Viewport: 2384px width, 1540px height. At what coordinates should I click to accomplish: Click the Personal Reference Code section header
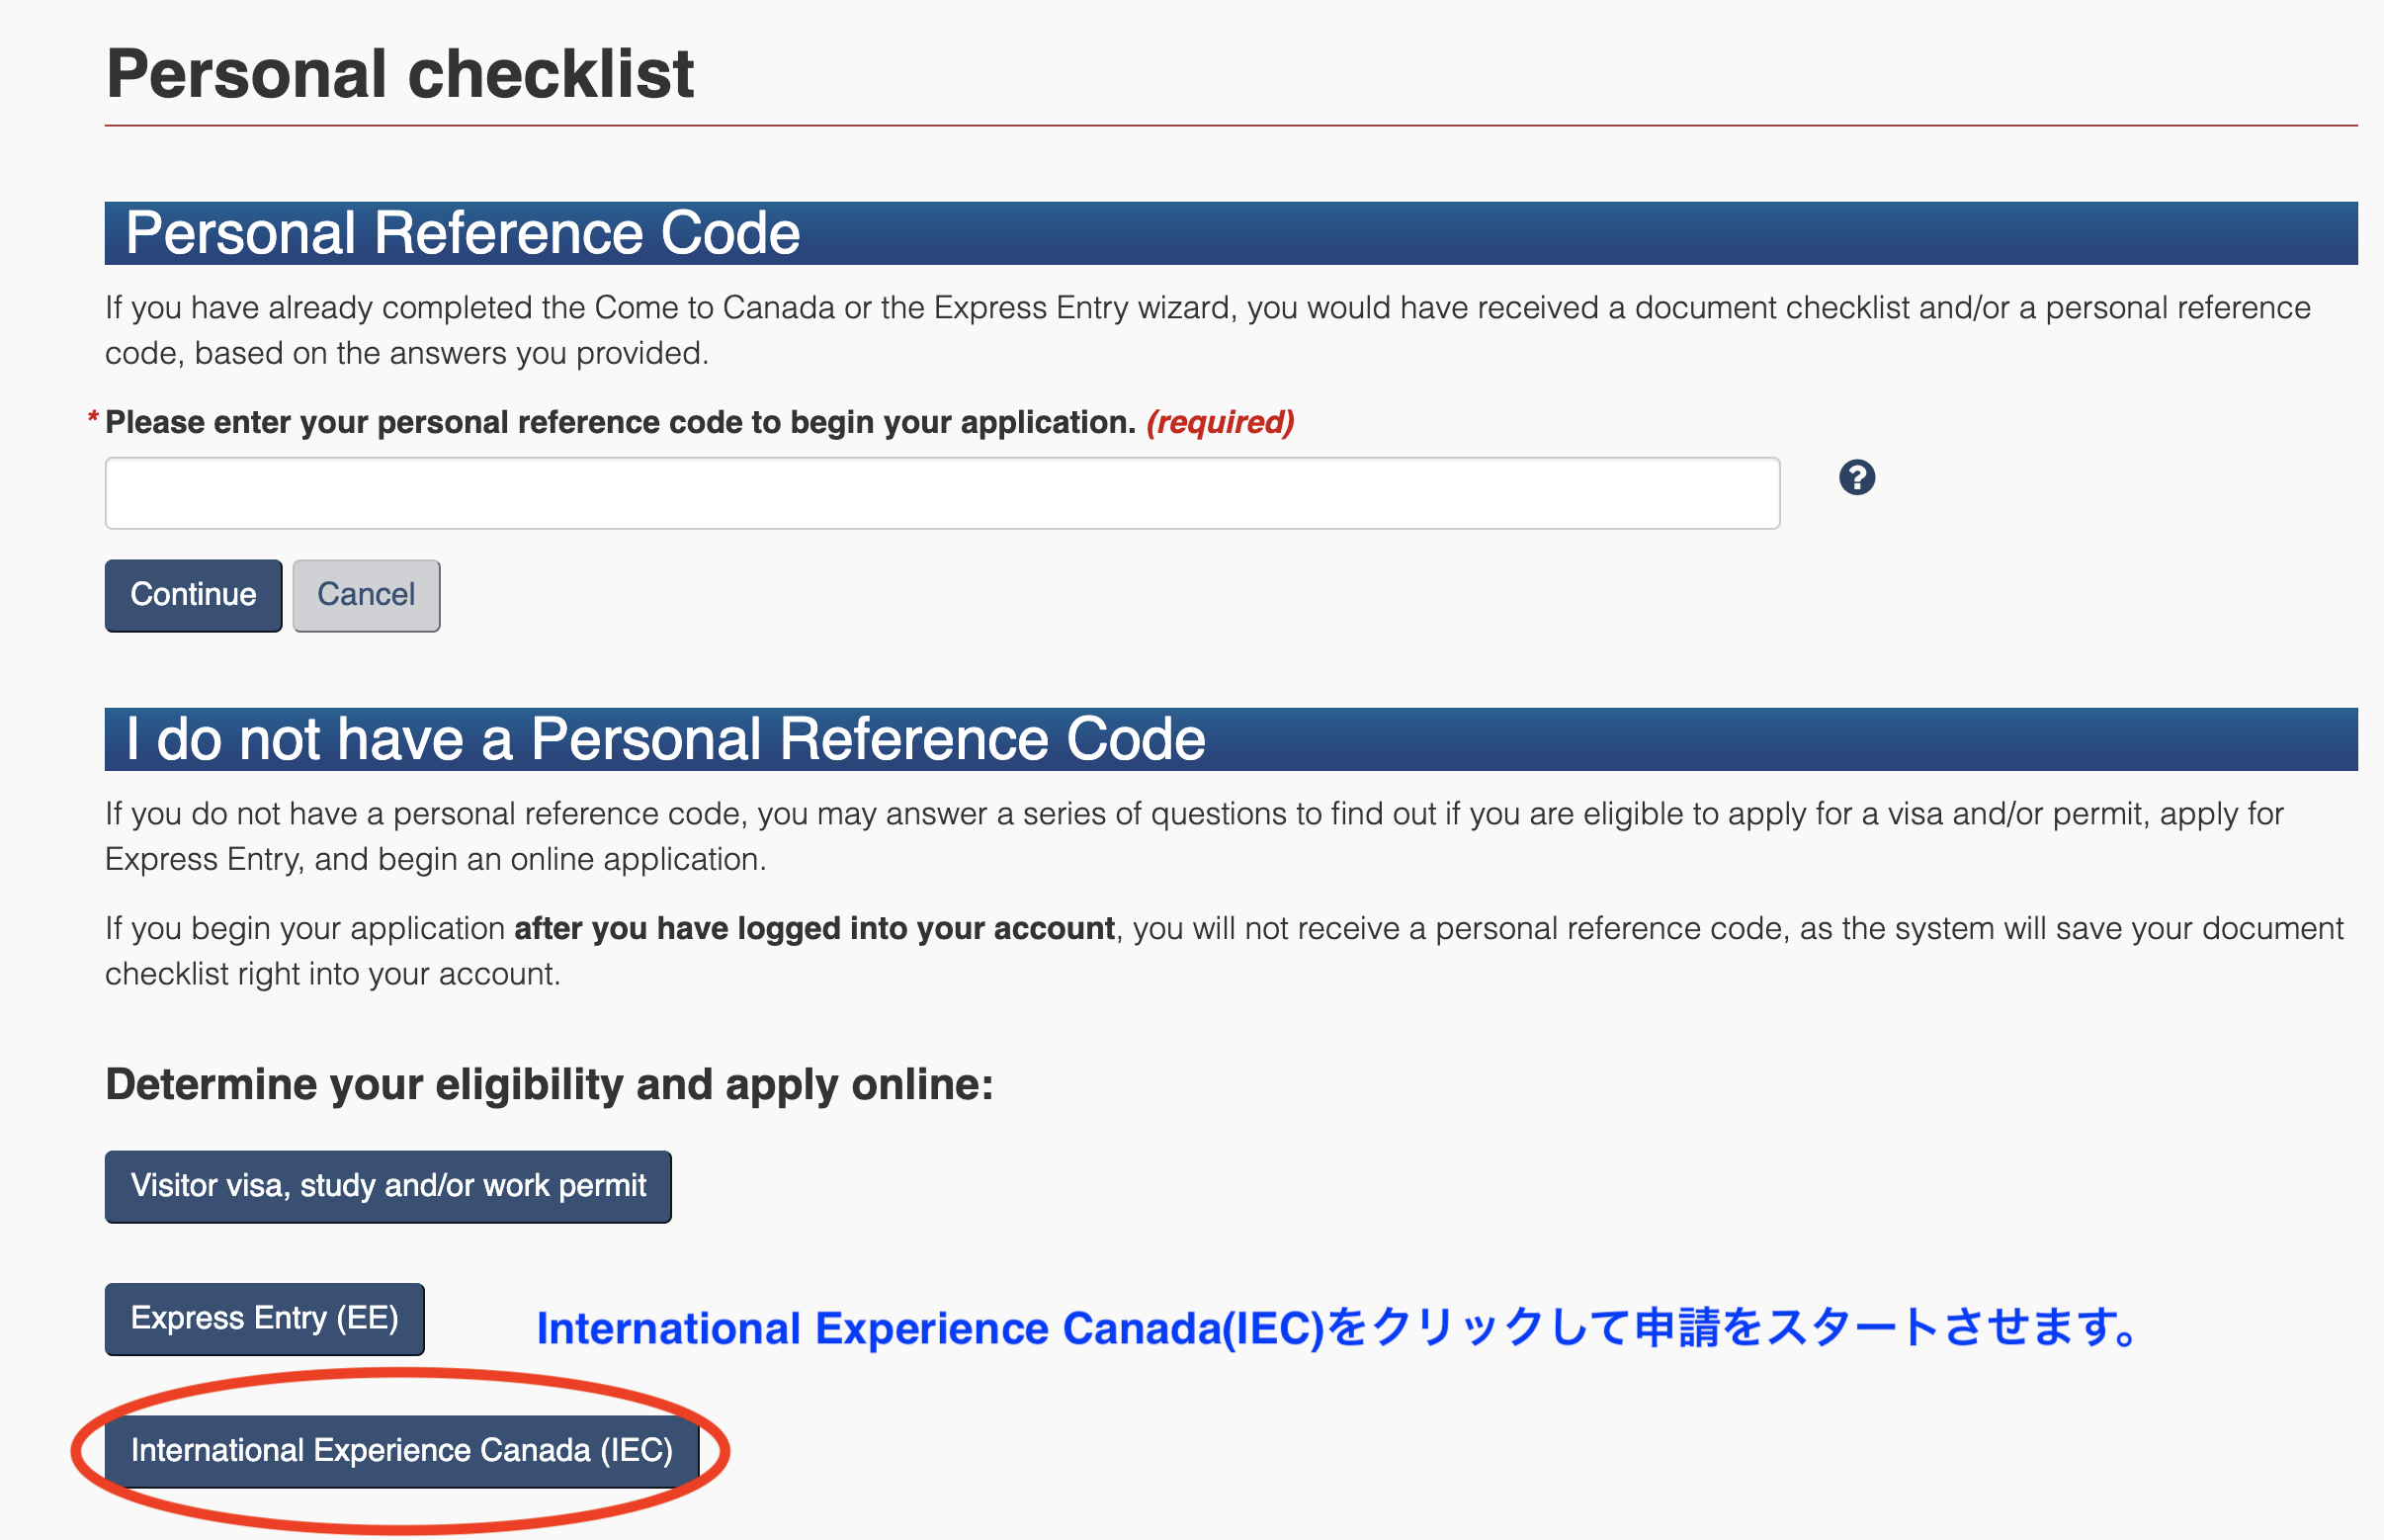[x=1231, y=233]
